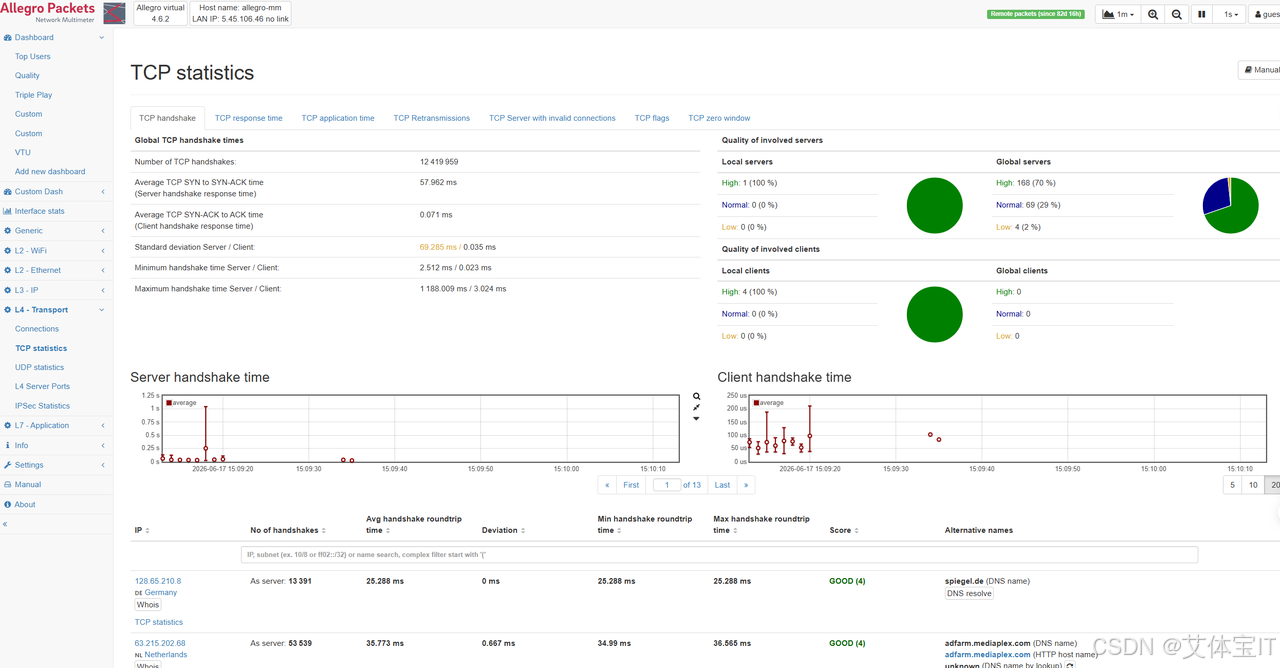Click the magnifier icon beside Server handshake graph

[697, 397]
